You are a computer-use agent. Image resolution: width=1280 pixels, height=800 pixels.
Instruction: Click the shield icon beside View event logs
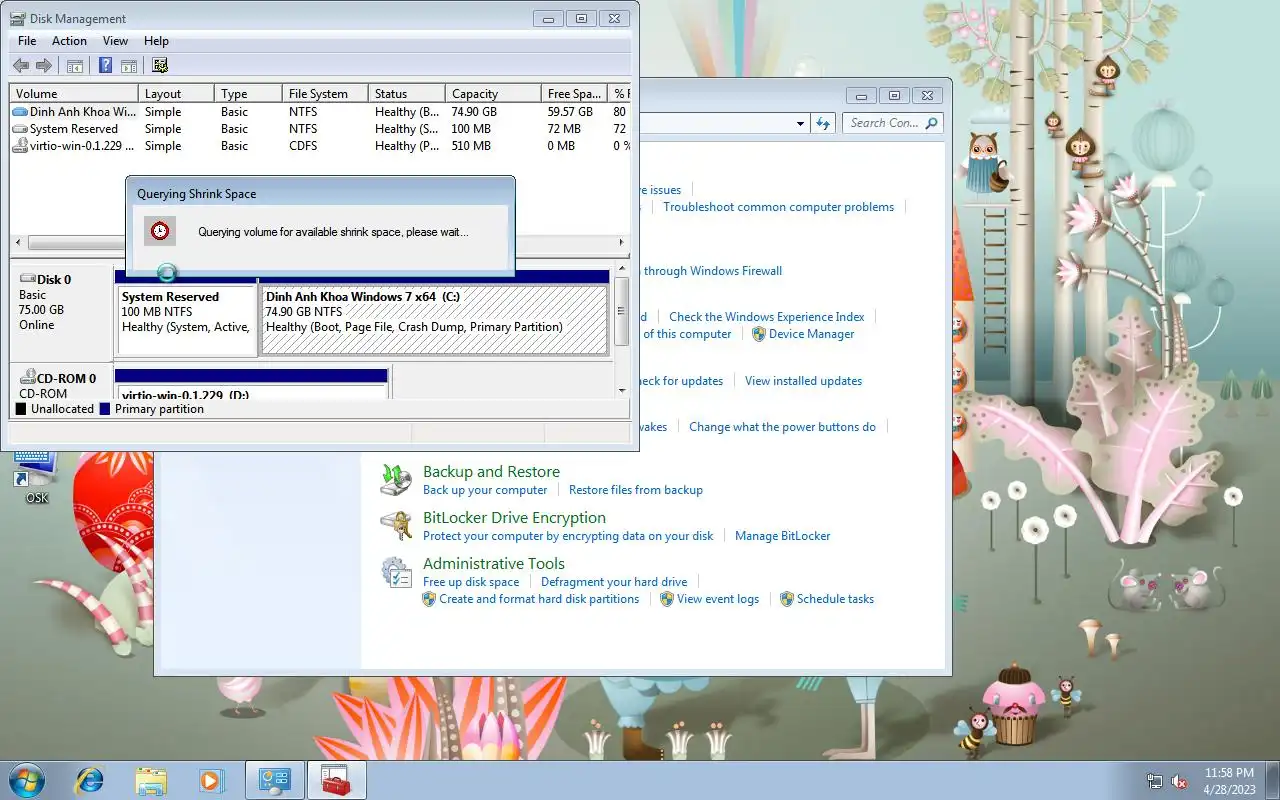667,599
